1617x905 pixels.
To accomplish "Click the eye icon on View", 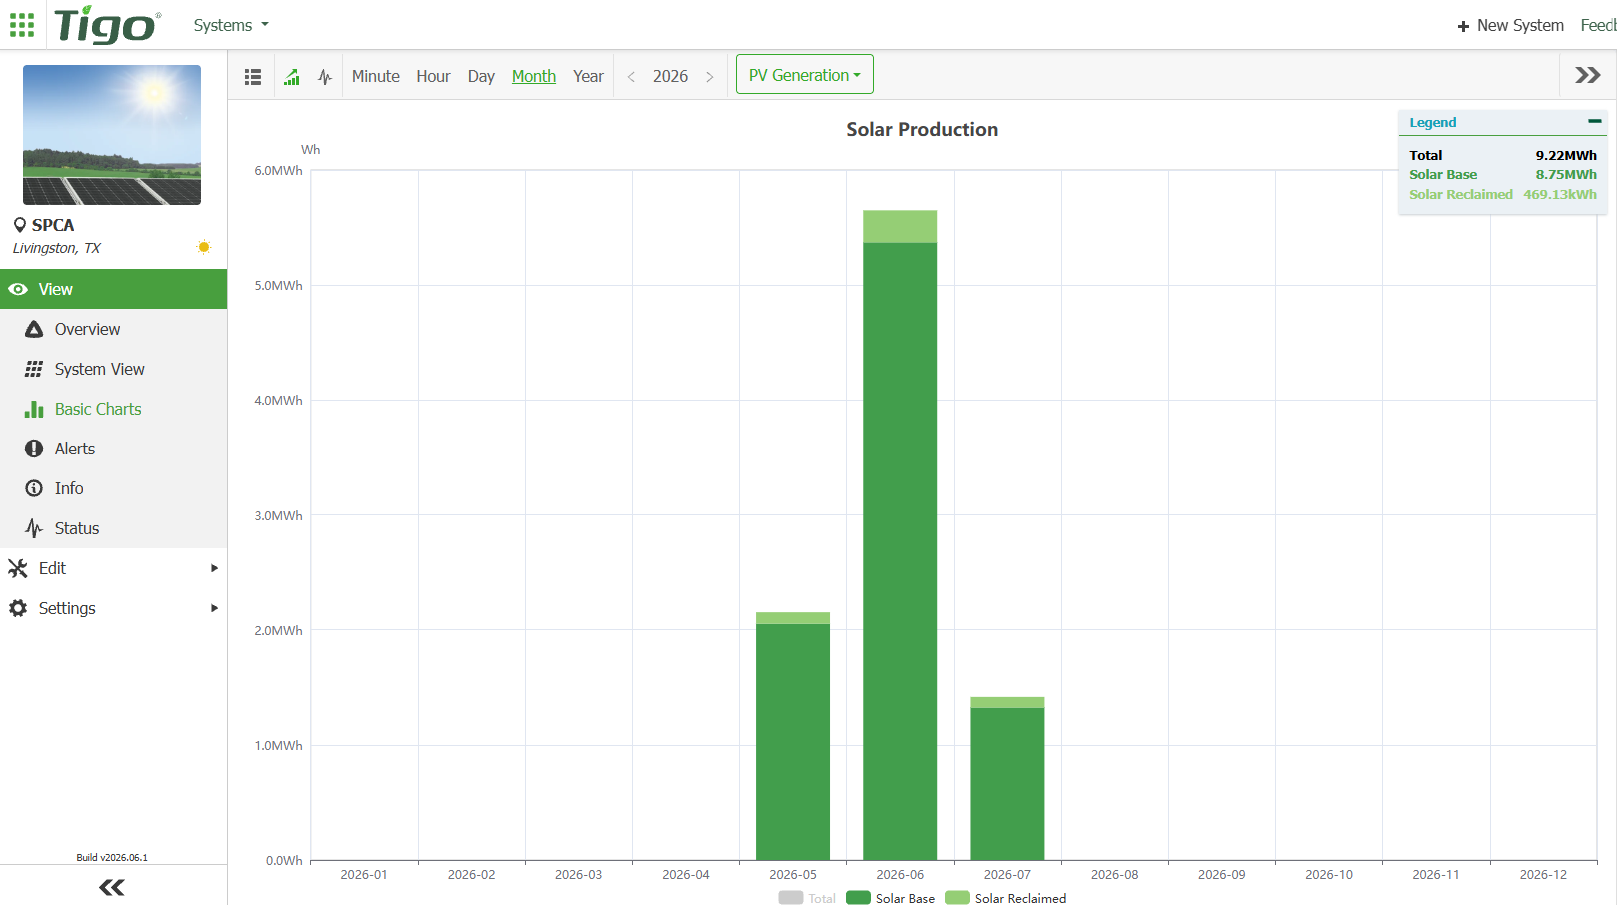I will point(18,289).
